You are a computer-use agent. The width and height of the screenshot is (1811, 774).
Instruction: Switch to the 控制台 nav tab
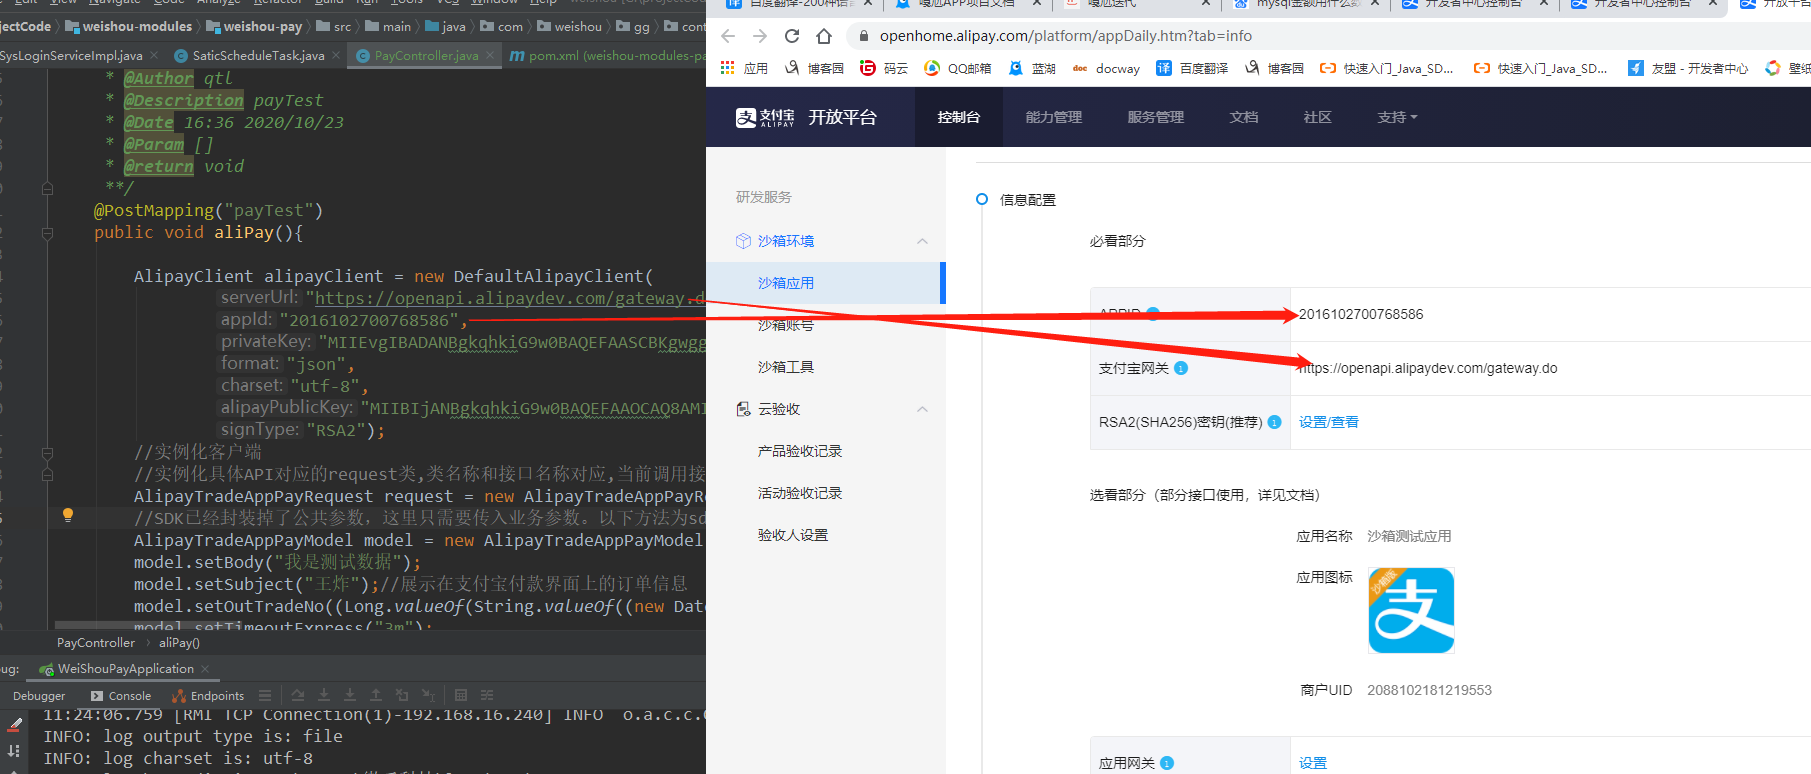coord(958,117)
